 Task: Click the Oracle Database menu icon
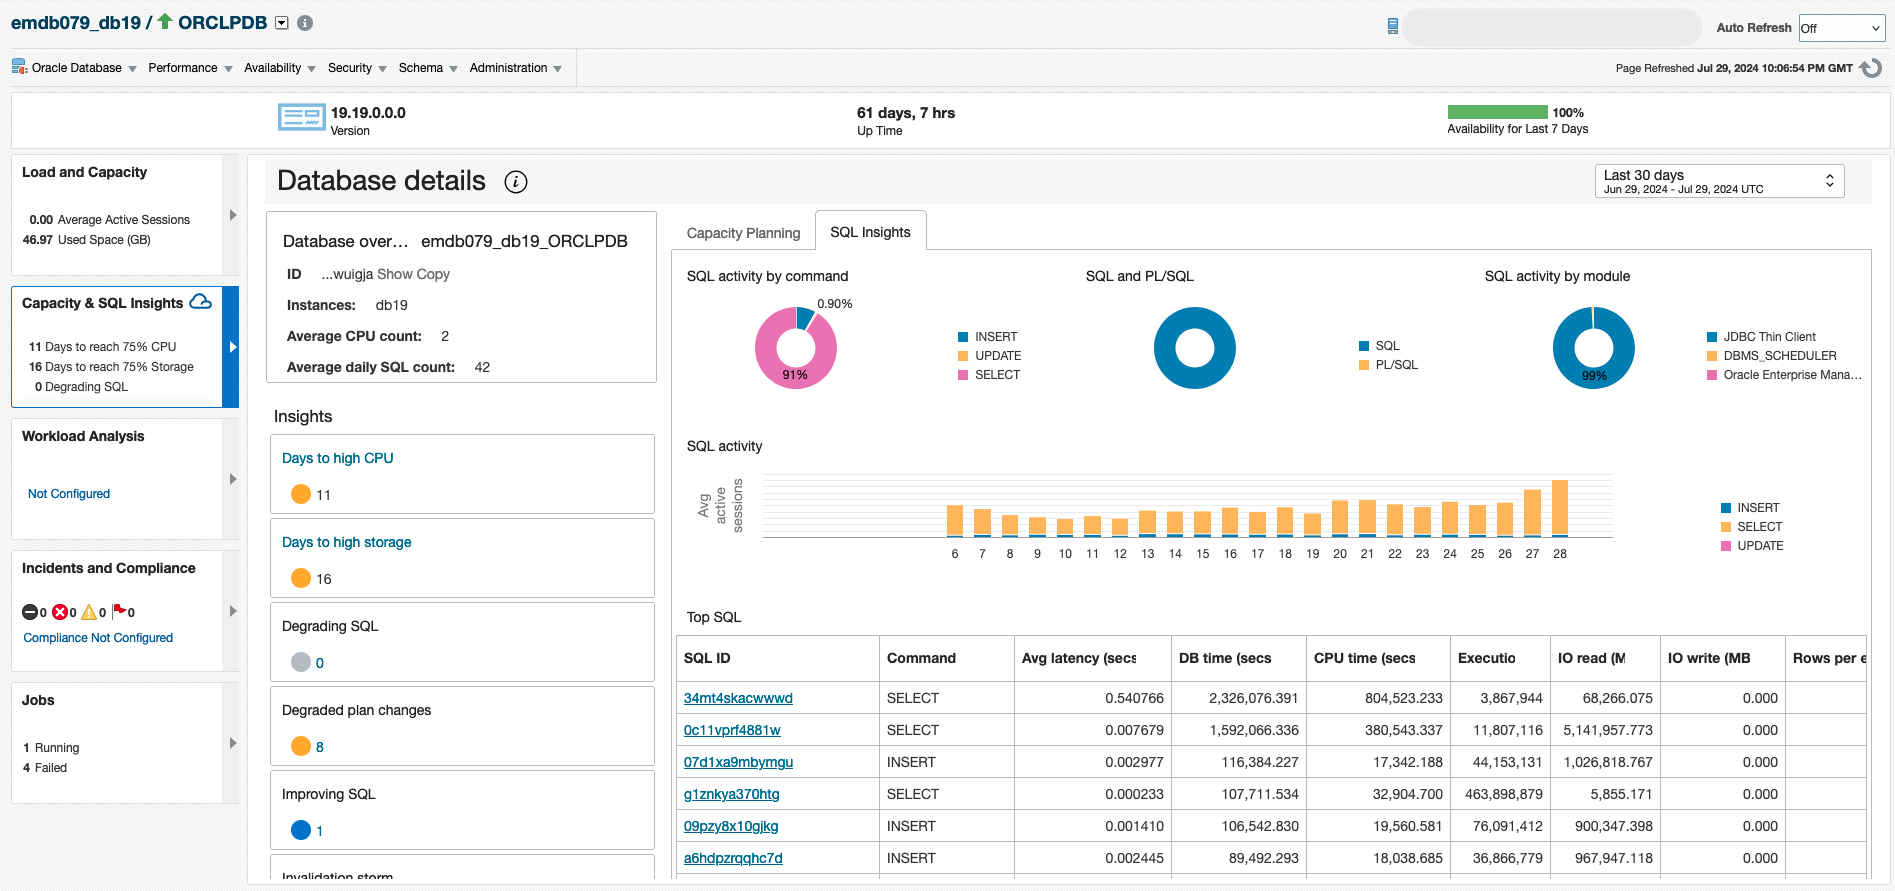pos(19,67)
